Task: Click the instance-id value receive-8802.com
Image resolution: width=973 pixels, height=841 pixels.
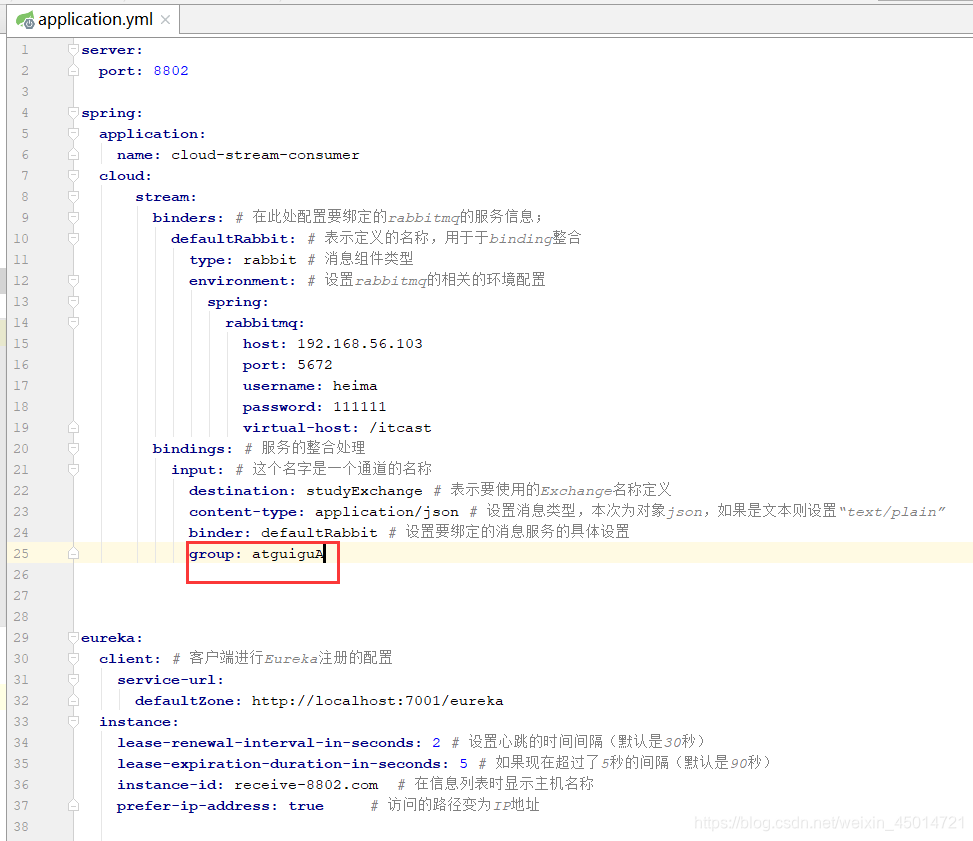Action: click(306, 785)
